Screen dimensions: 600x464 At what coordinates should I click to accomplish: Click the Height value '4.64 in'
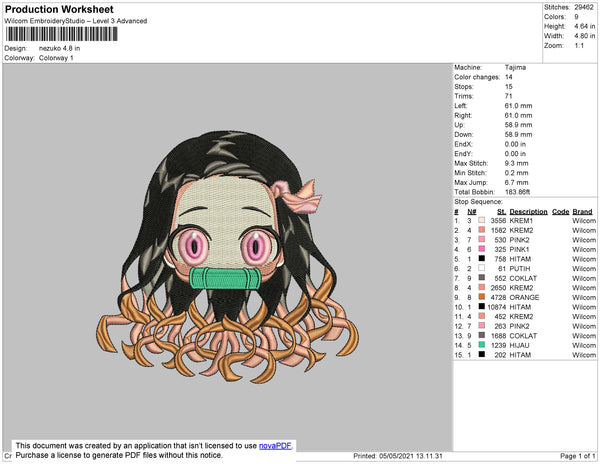[x=584, y=26]
